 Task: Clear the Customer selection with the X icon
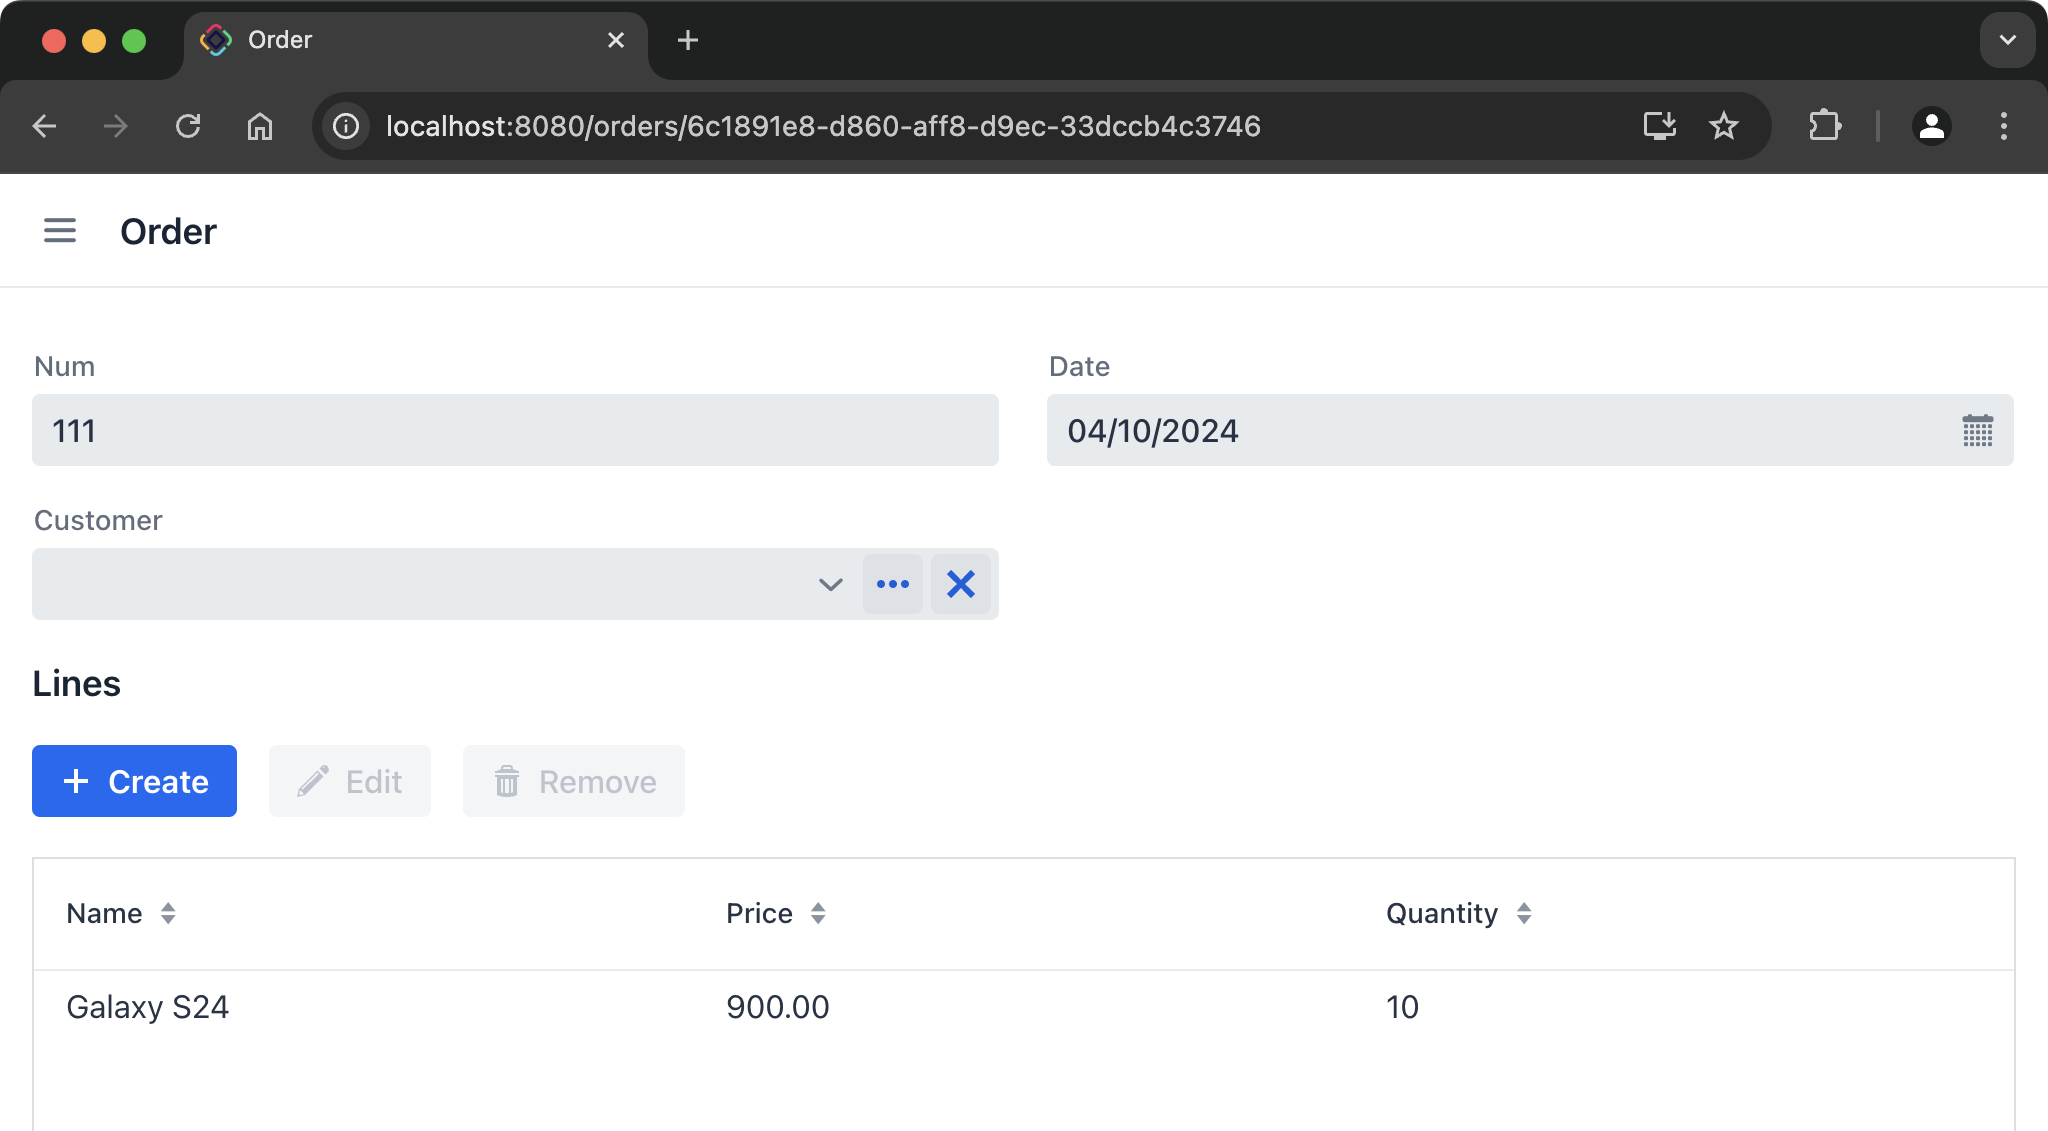coord(960,583)
